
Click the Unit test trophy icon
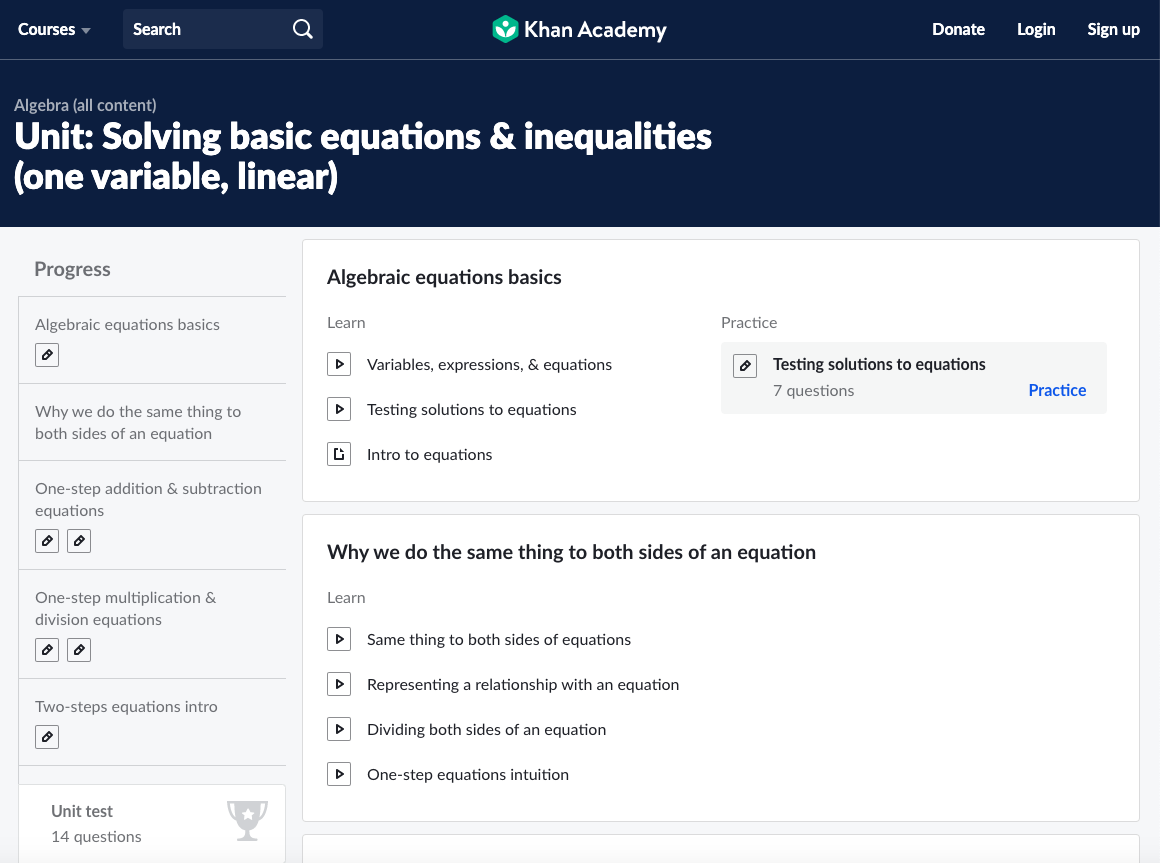coord(247,820)
